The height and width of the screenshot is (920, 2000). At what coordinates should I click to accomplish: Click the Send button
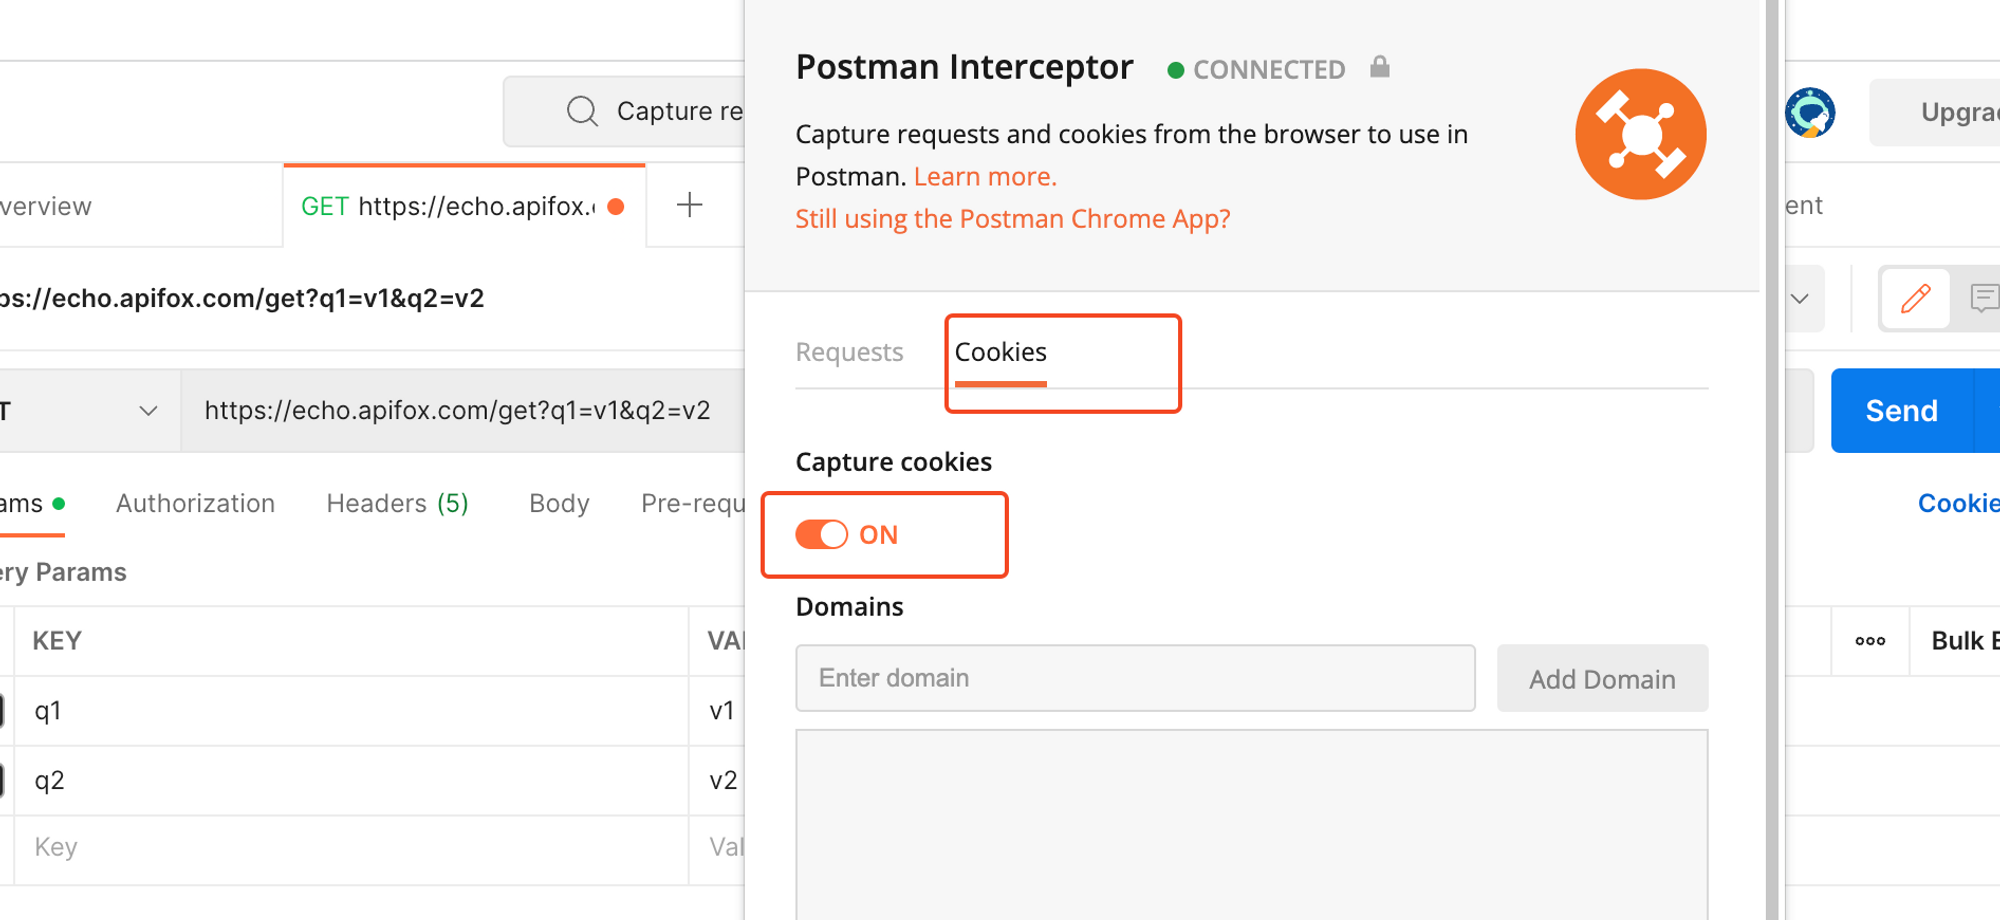pos(1901,410)
